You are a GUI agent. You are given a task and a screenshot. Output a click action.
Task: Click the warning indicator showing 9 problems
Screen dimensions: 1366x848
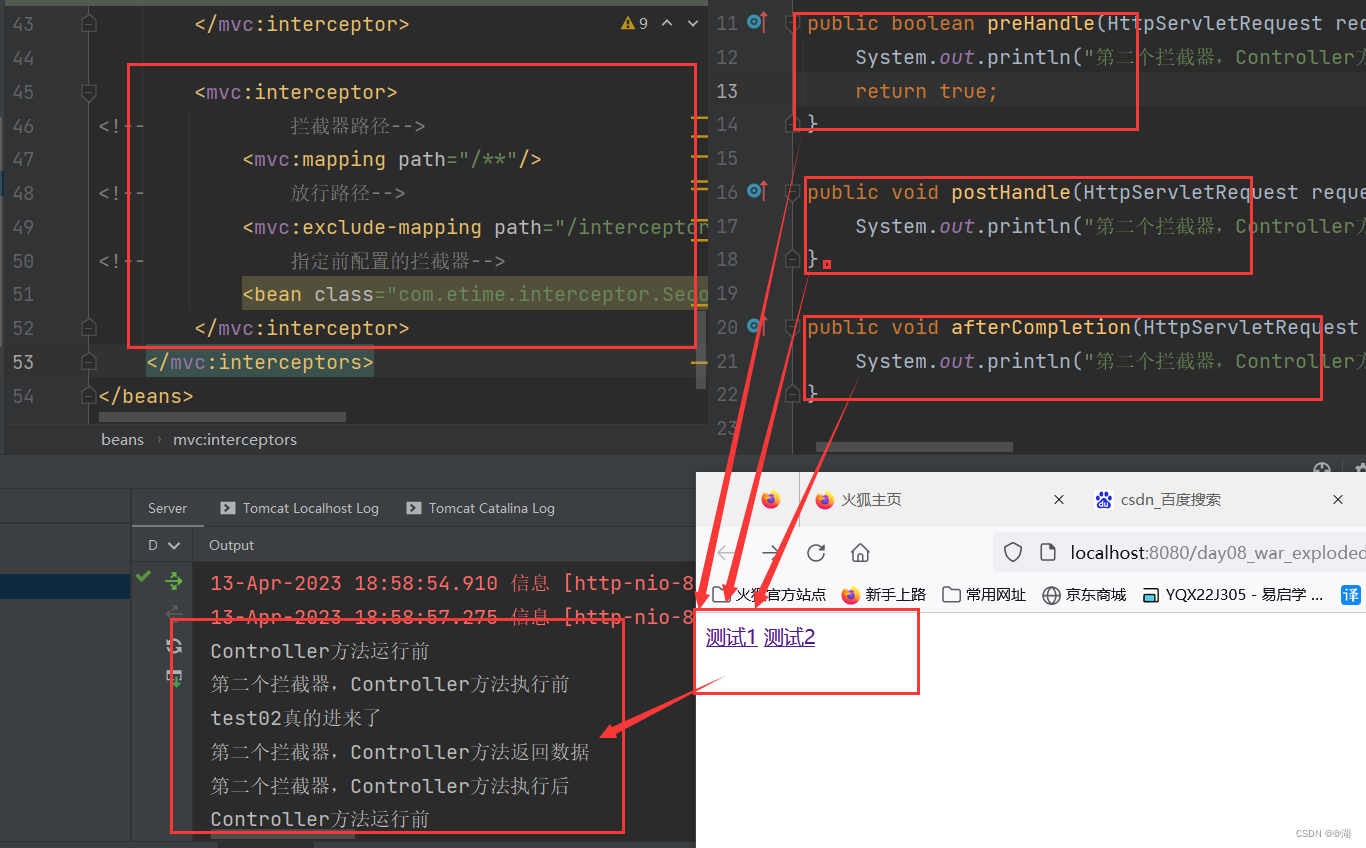point(634,23)
